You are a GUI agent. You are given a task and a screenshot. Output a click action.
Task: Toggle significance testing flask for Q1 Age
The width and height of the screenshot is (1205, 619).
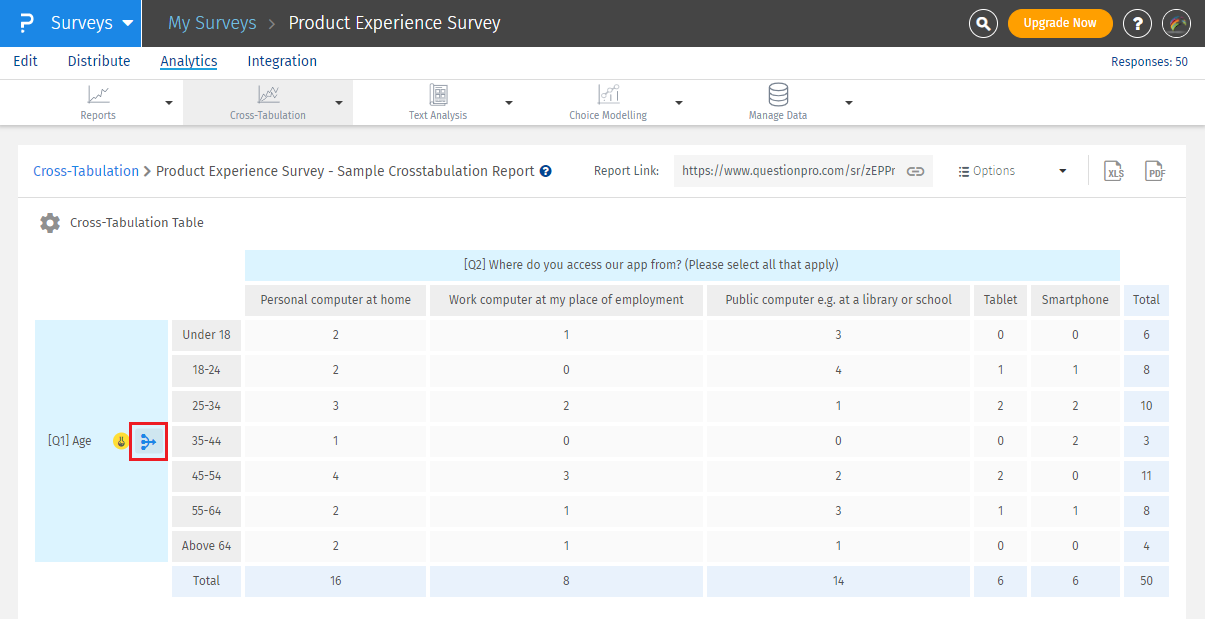pyautogui.click(x=119, y=440)
